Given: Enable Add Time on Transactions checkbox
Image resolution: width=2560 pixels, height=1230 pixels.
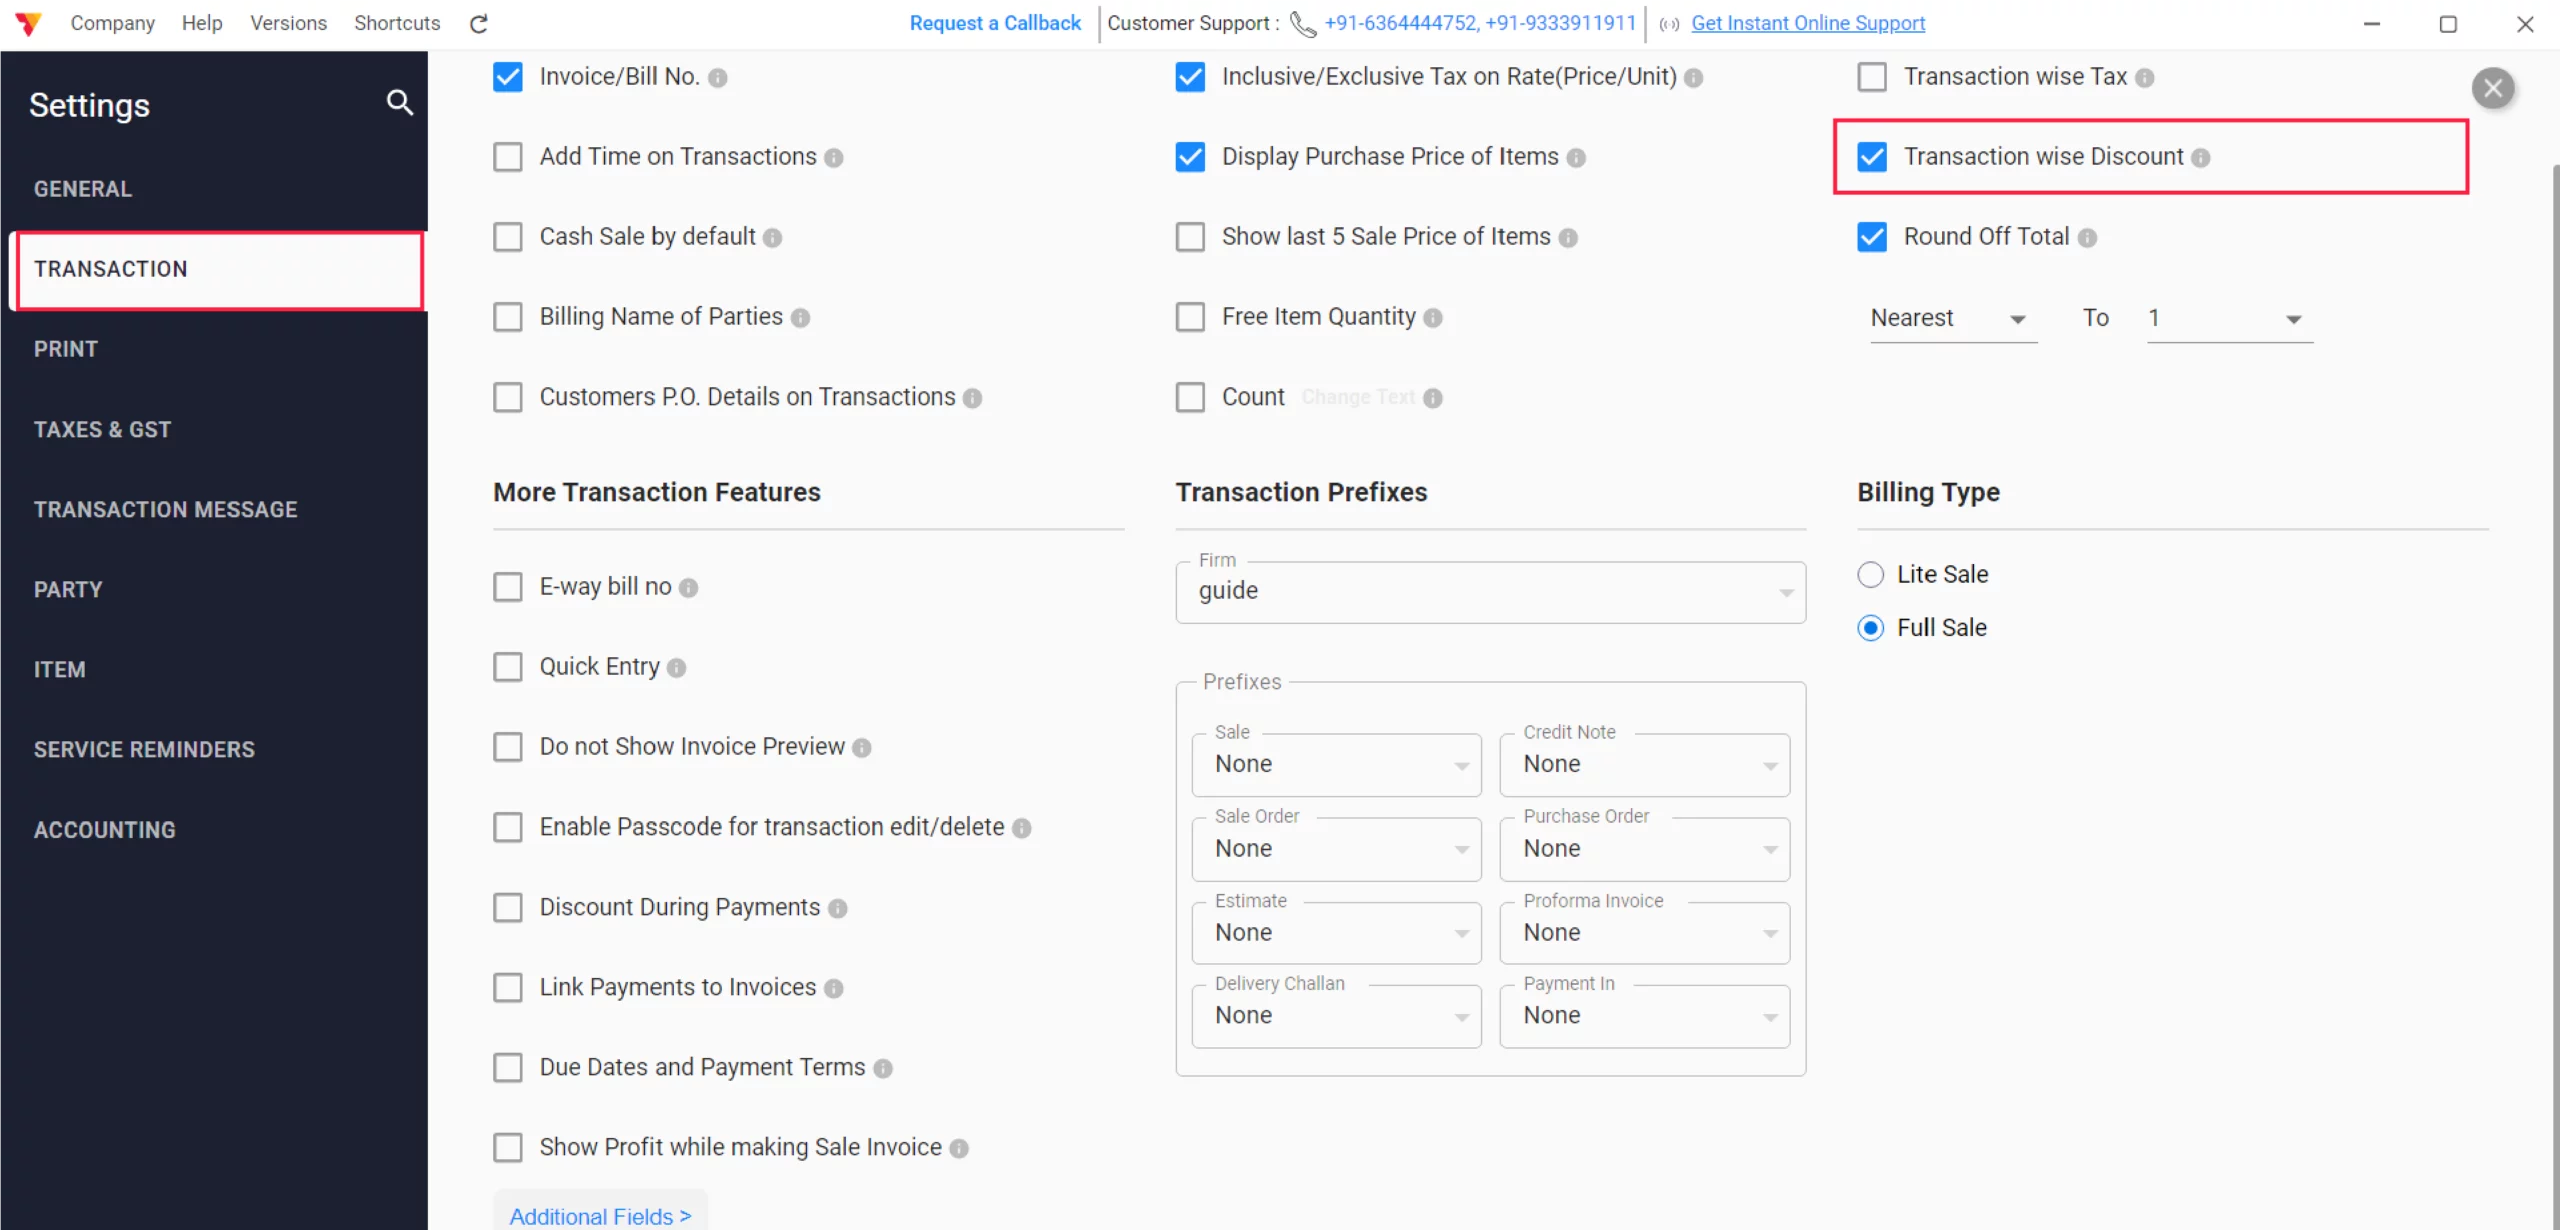Looking at the screenshot, I should (x=508, y=157).
